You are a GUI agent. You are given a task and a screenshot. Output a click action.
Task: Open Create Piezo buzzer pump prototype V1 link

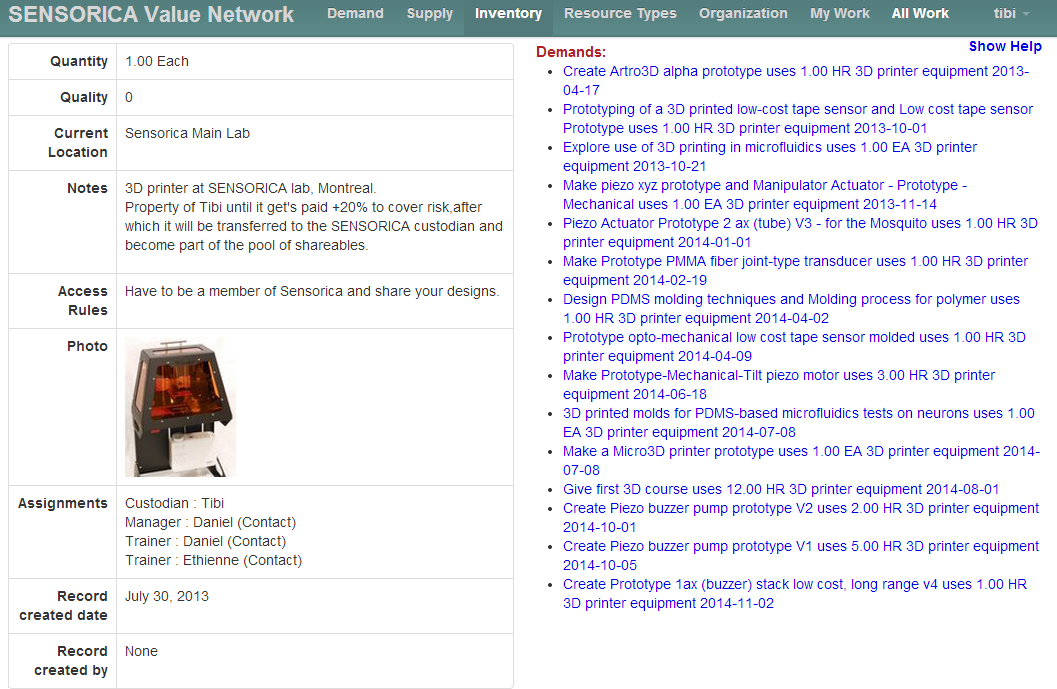tap(801, 556)
